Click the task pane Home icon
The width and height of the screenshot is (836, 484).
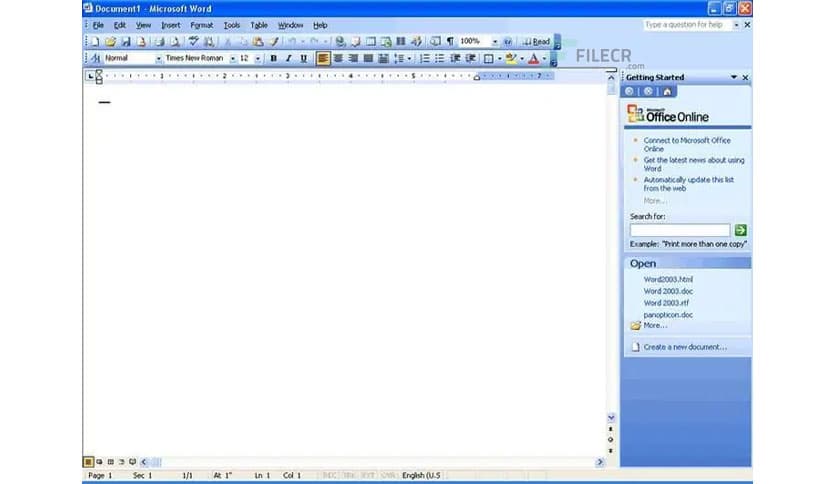(667, 92)
